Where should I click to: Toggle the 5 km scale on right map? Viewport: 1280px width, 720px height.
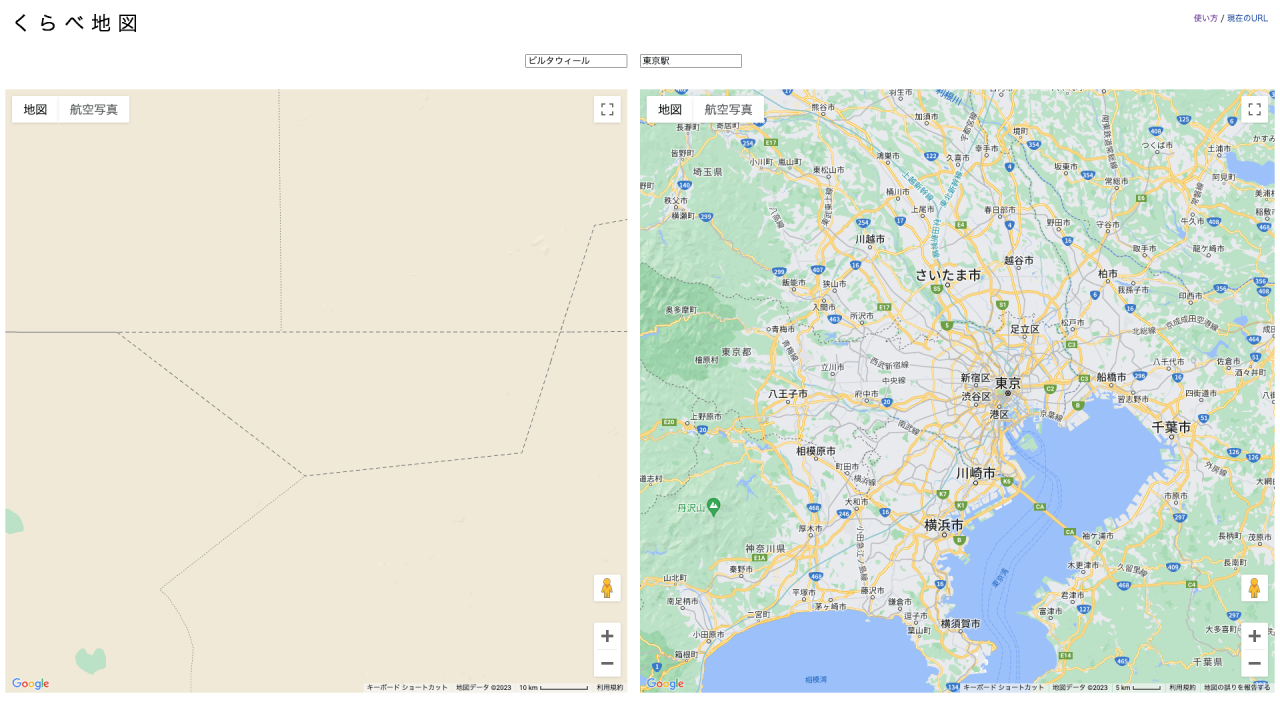click(1138, 687)
